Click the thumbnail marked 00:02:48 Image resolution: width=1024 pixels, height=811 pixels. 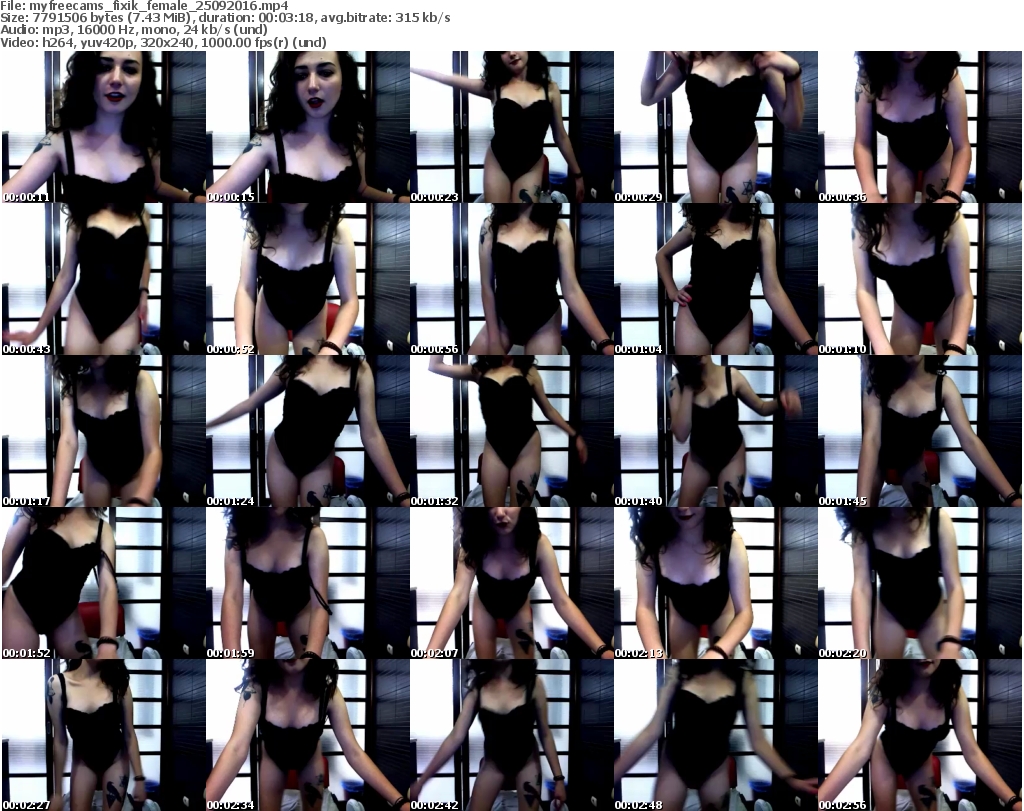716,735
